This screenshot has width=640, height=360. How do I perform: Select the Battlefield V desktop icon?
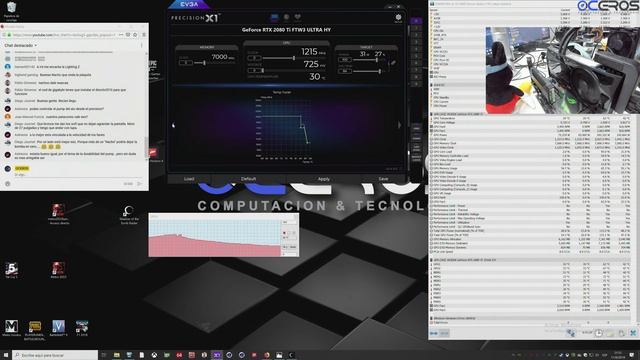pyautogui.click(x=58, y=328)
